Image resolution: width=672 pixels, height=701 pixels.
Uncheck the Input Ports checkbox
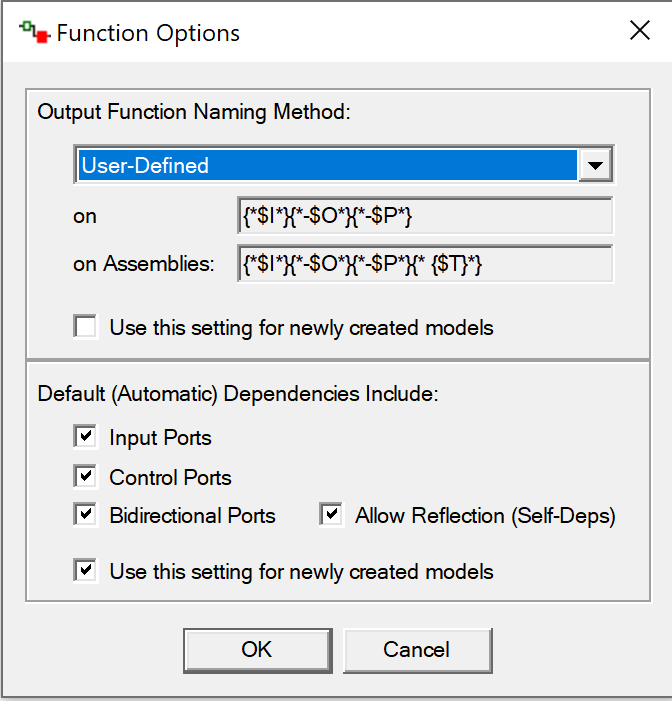point(85,436)
